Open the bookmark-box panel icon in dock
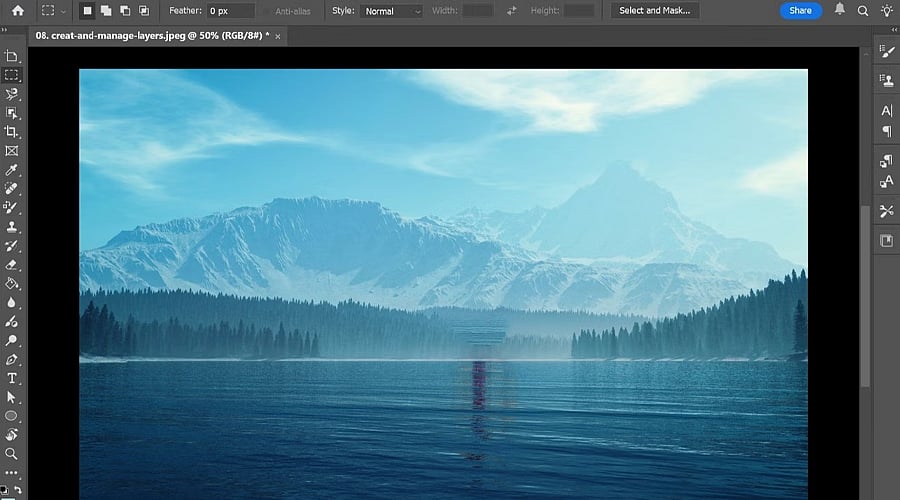The image size is (900, 500). pyautogui.click(x=887, y=241)
